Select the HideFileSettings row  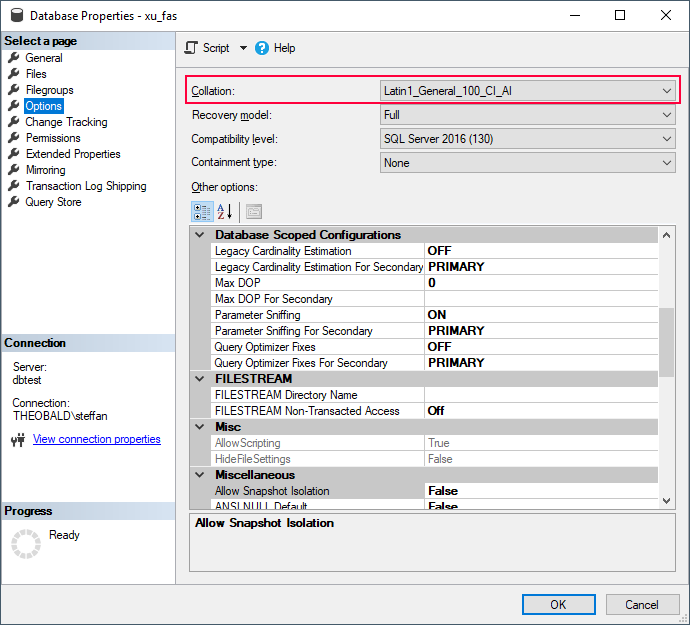tap(434, 459)
